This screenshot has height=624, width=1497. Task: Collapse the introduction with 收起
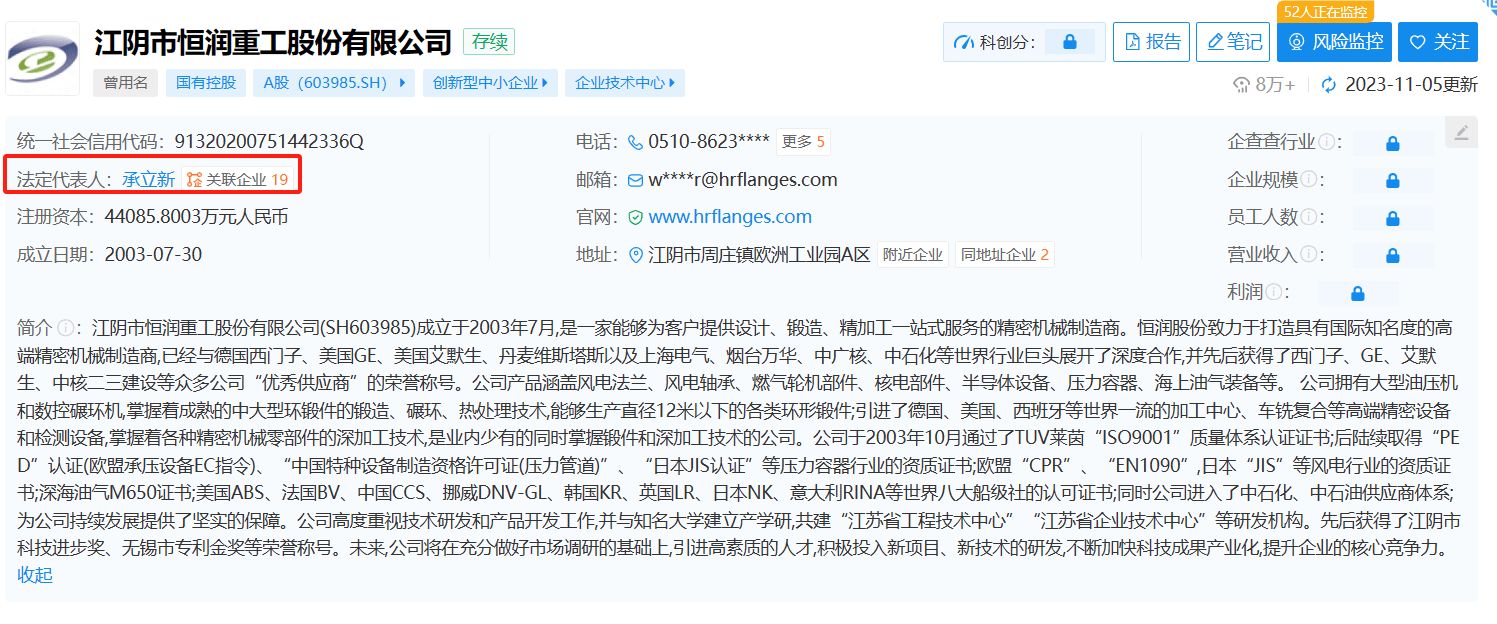point(35,575)
